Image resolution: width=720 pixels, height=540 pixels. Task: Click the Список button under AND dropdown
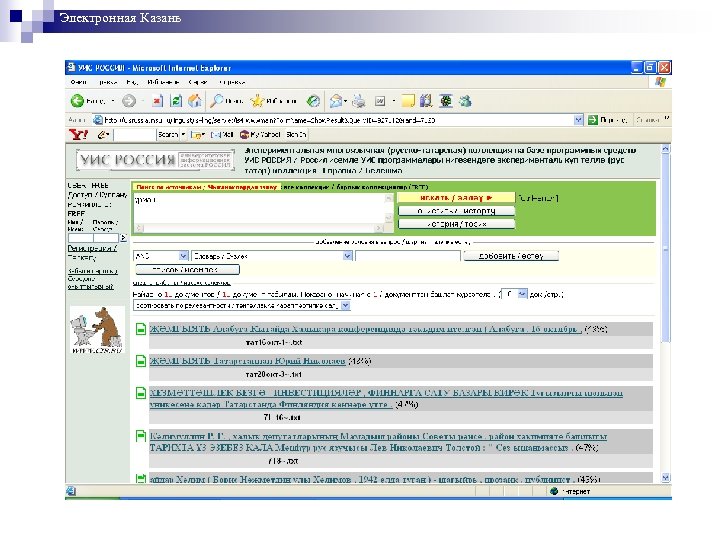pyautogui.click(x=187, y=270)
